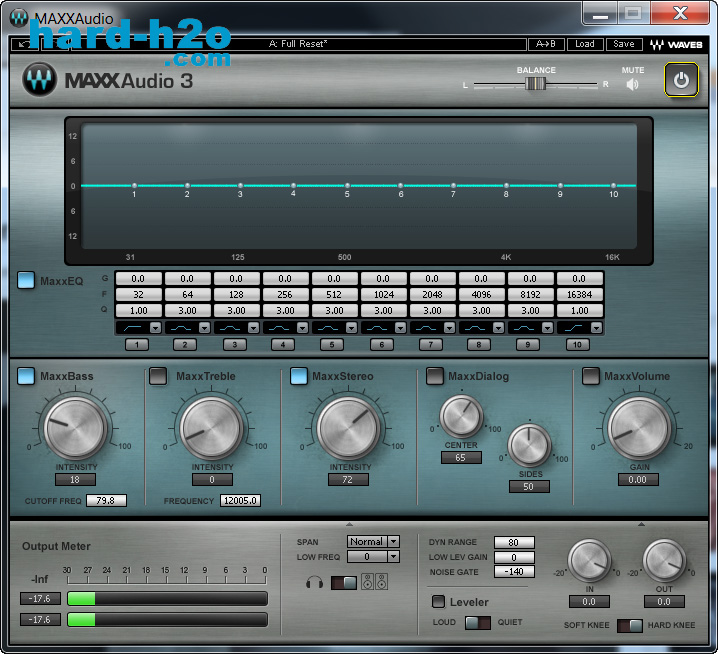Screen dimensions: 718x654
Task: Click the power button icon
Action: point(681,80)
